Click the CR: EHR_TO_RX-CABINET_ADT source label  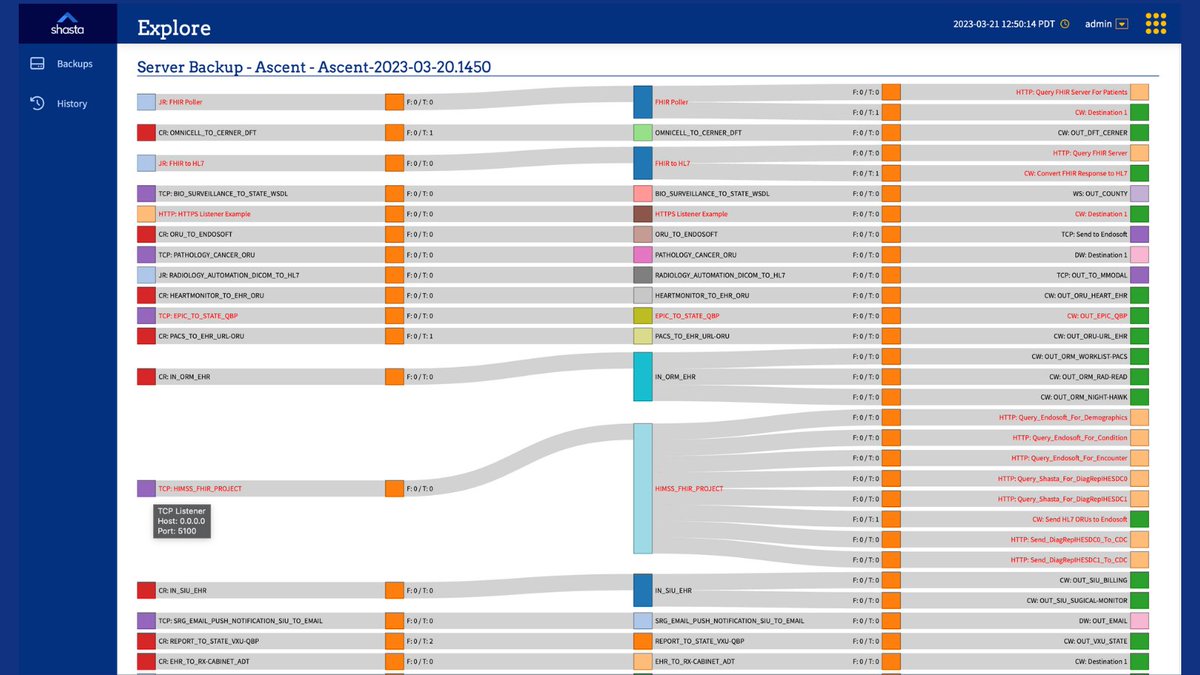click(x=202, y=661)
